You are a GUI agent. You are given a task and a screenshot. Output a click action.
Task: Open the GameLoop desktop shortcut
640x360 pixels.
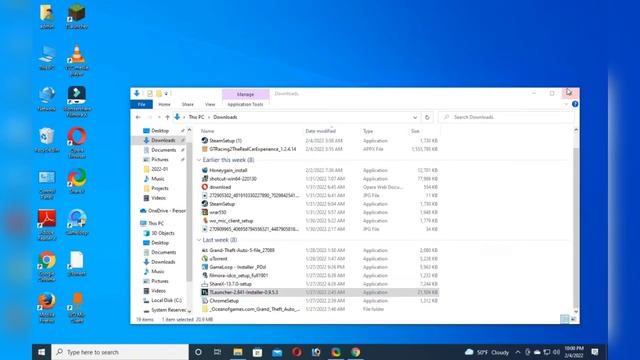click(77, 222)
